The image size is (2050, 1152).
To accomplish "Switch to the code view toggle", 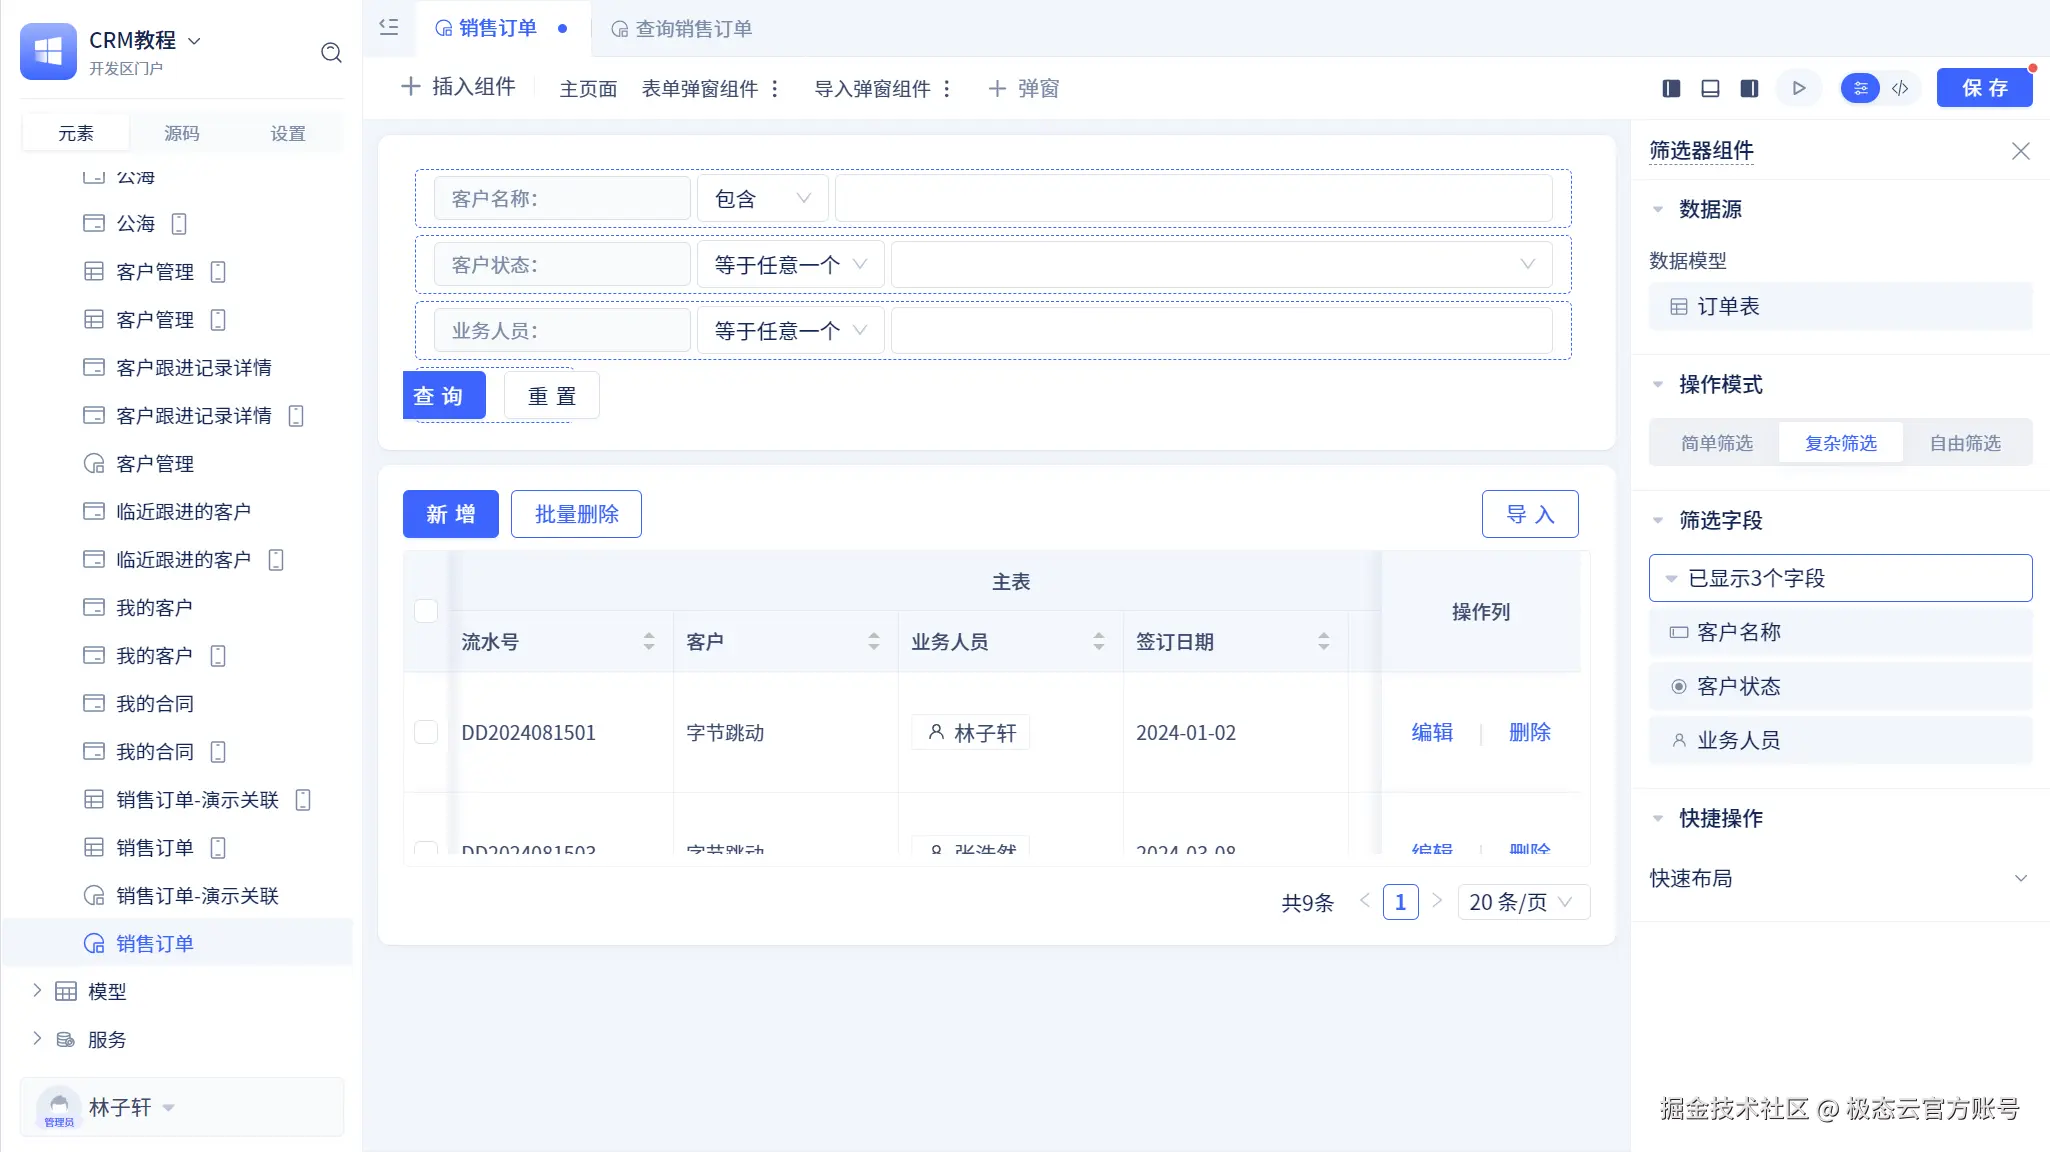I will (1900, 88).
